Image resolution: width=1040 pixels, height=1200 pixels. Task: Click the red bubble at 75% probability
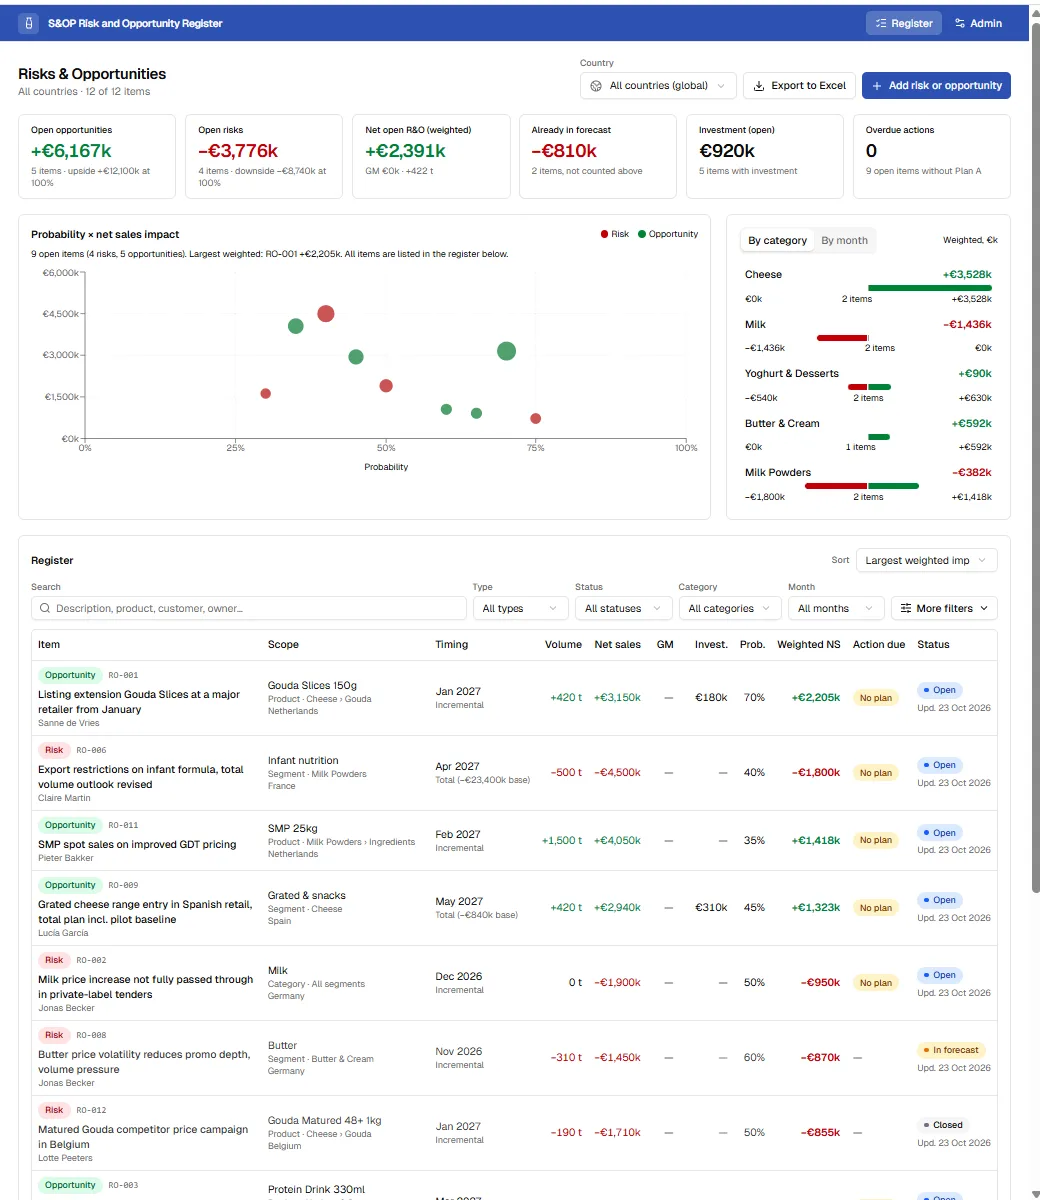(x=536, y=419)
